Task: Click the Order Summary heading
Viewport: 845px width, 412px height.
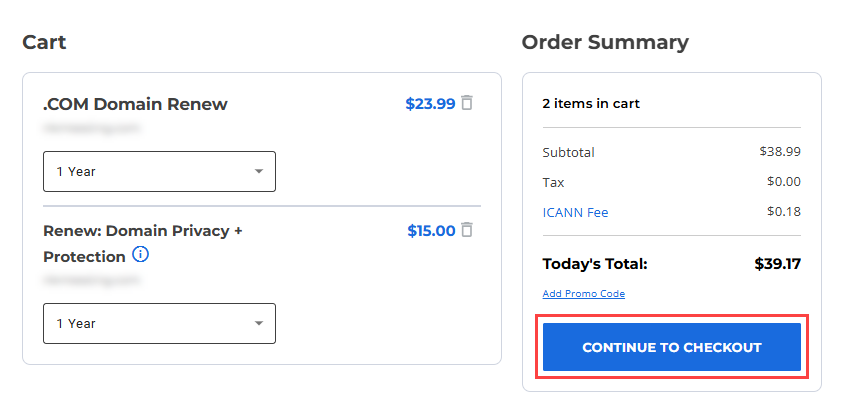Action: point(605,42)
